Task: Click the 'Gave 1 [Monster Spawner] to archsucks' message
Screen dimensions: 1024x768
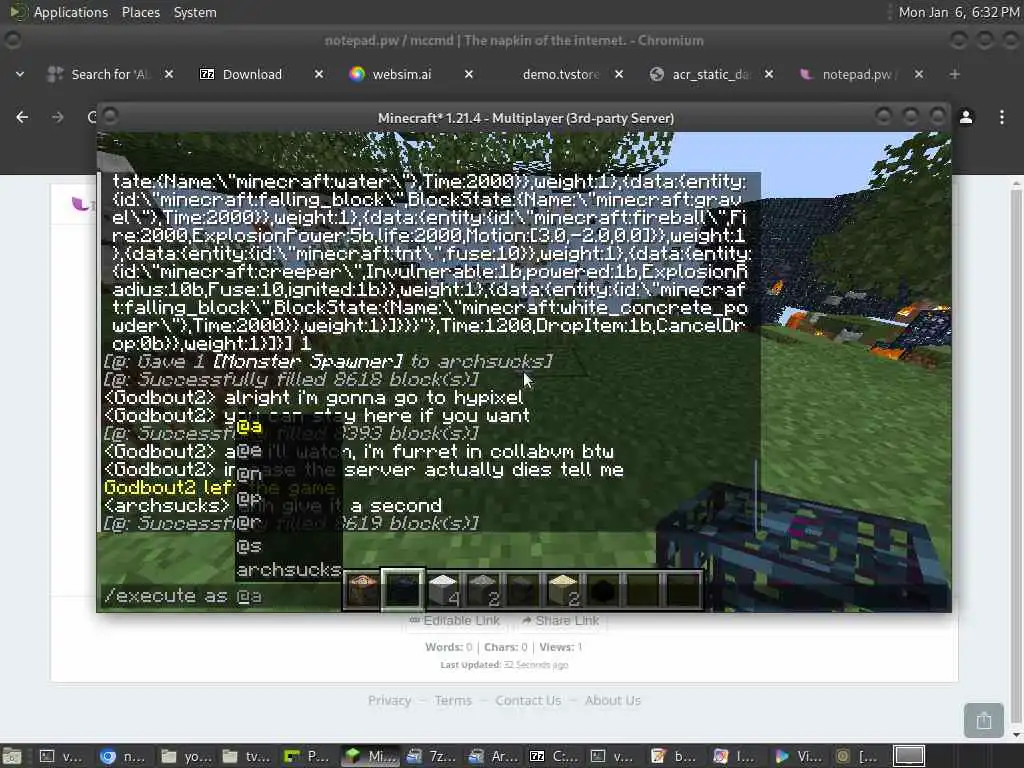Action: 328,361
